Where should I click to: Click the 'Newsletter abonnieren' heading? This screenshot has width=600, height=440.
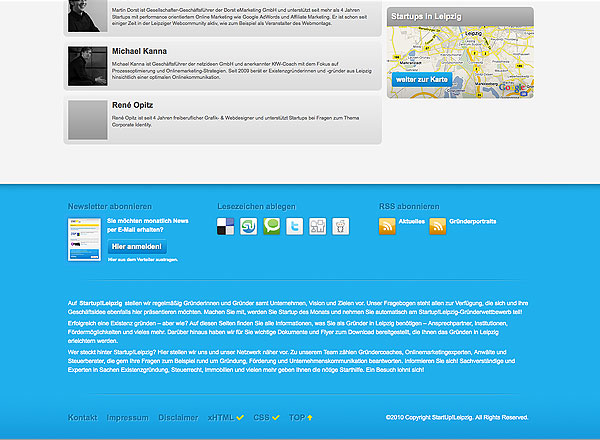(110, 206)
